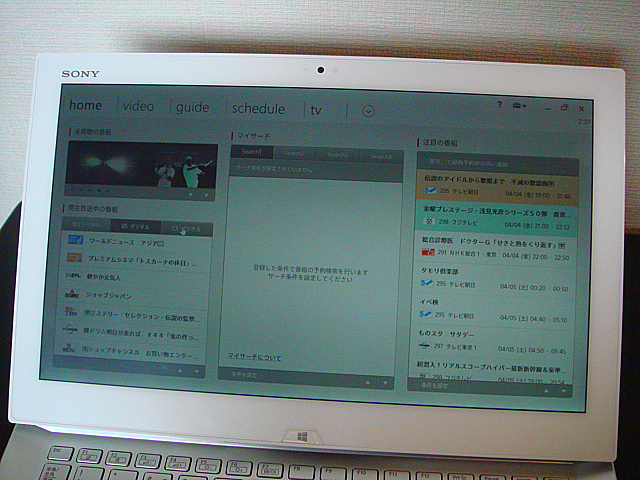Click the down arrow below マイサーチ panel

(x=385, y=384)
